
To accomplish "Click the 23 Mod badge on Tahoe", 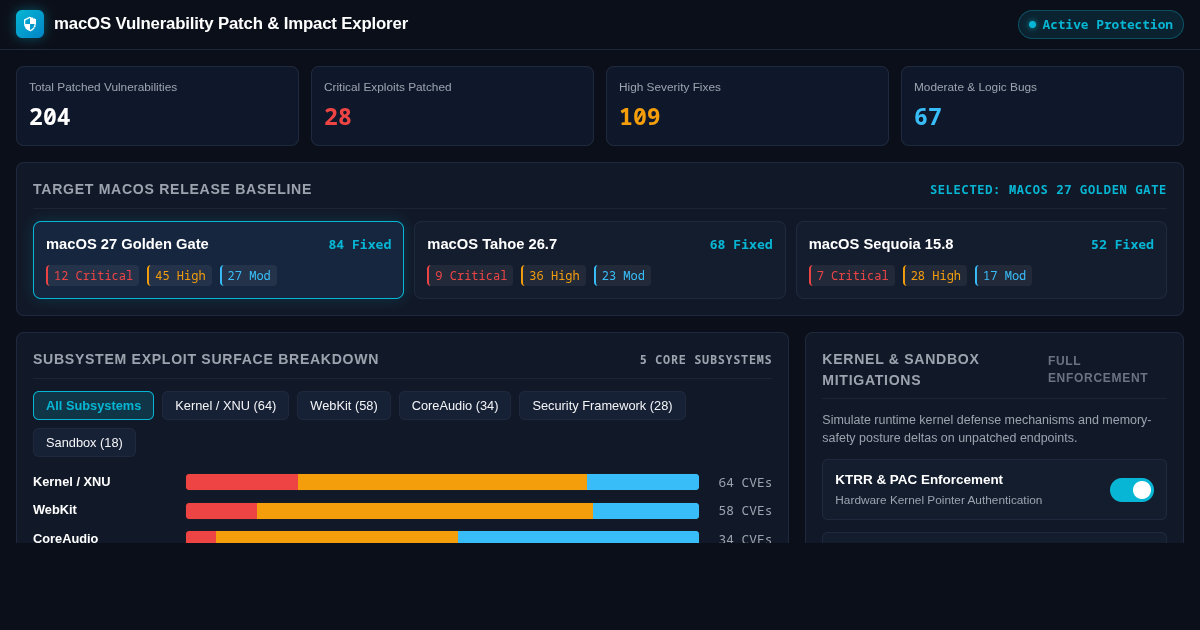I will 622,276.
